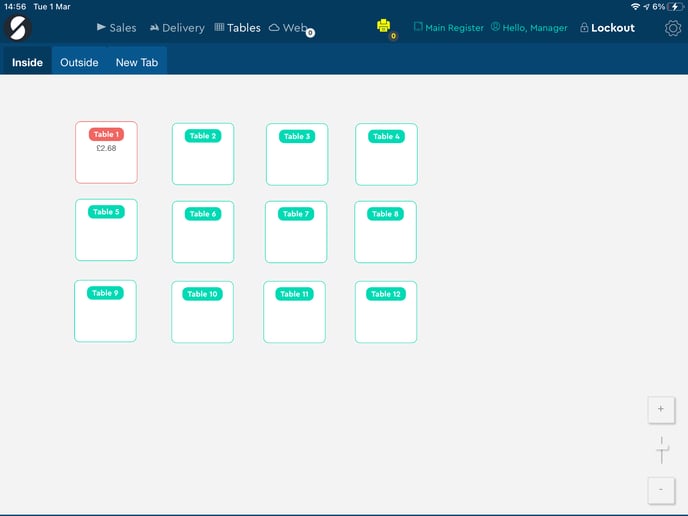Viewport: 688px width, 516px height.
Task: Zoom in with the plus button
Action: (661, 409)
